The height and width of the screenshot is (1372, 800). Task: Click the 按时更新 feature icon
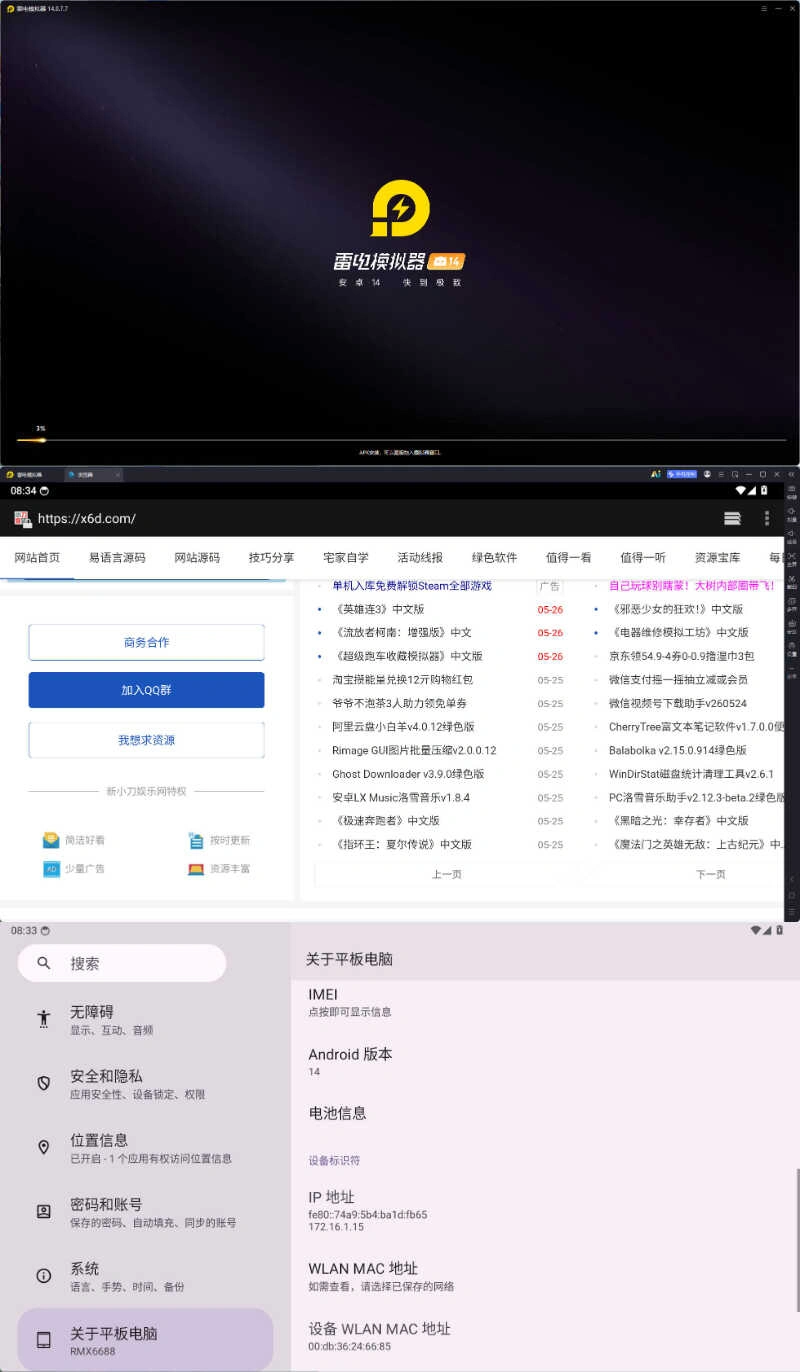pyautogui.click(x=196, y=840)
